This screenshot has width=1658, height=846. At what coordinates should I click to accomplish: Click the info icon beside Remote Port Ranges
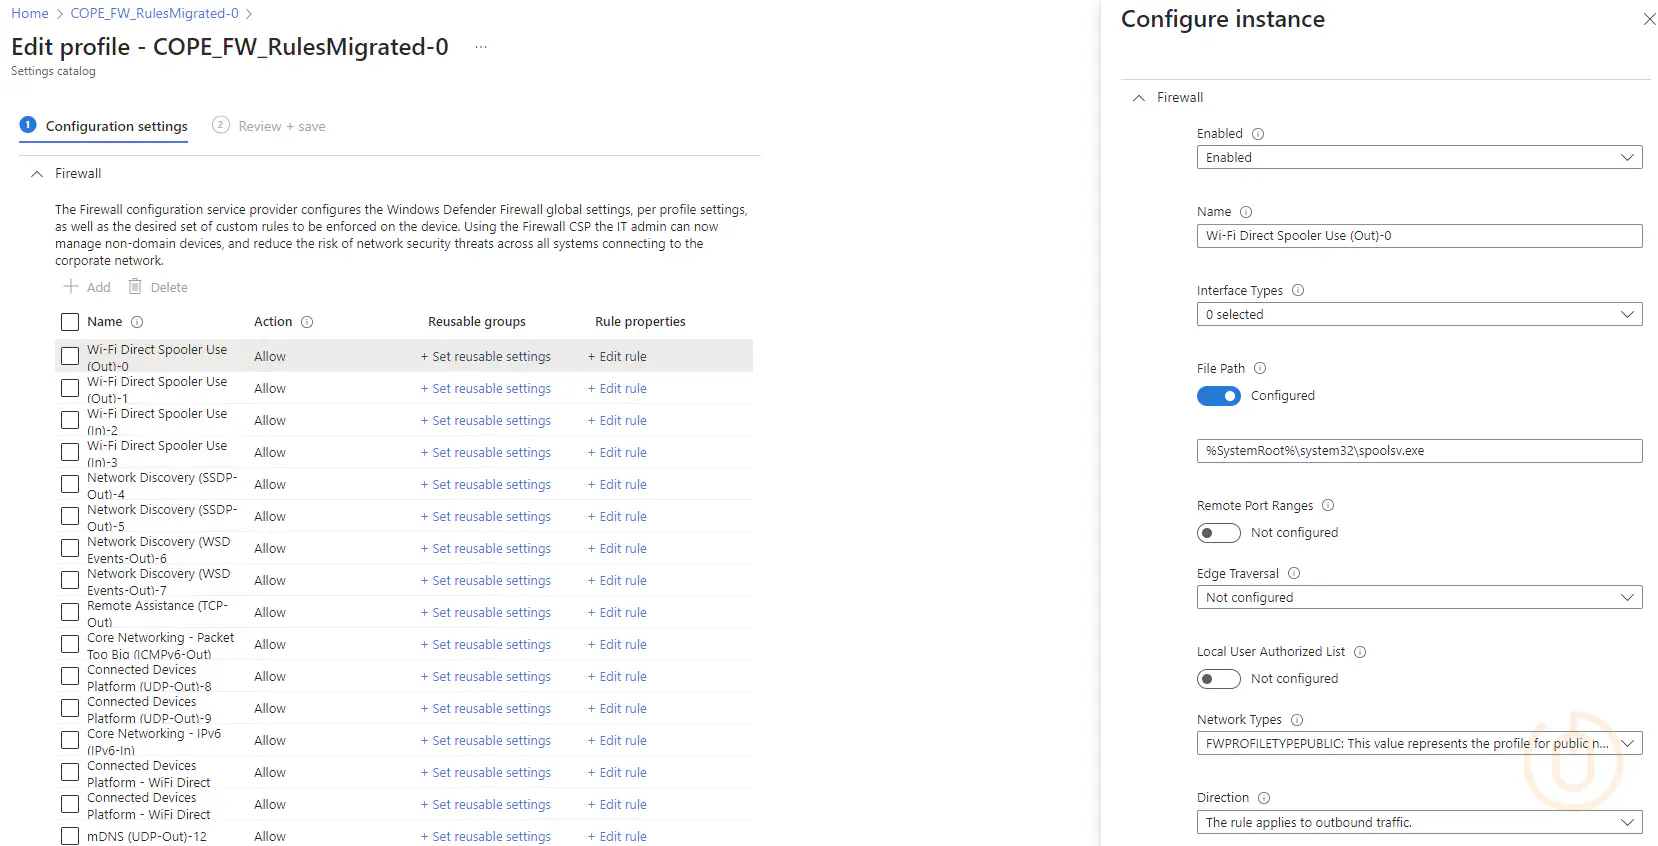(1328, 506)
